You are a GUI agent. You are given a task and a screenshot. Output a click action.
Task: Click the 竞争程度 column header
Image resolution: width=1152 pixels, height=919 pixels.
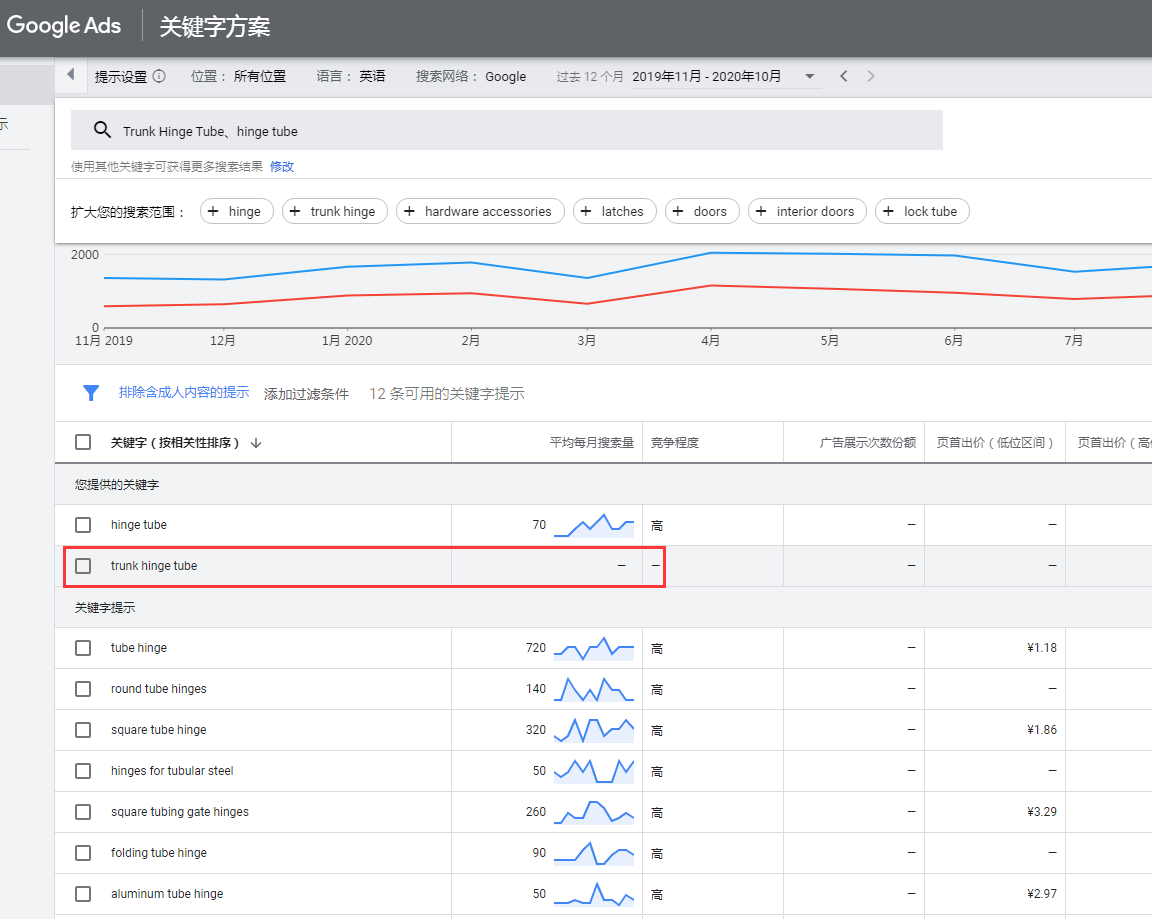pyautogui.click(x=675, y=443)
